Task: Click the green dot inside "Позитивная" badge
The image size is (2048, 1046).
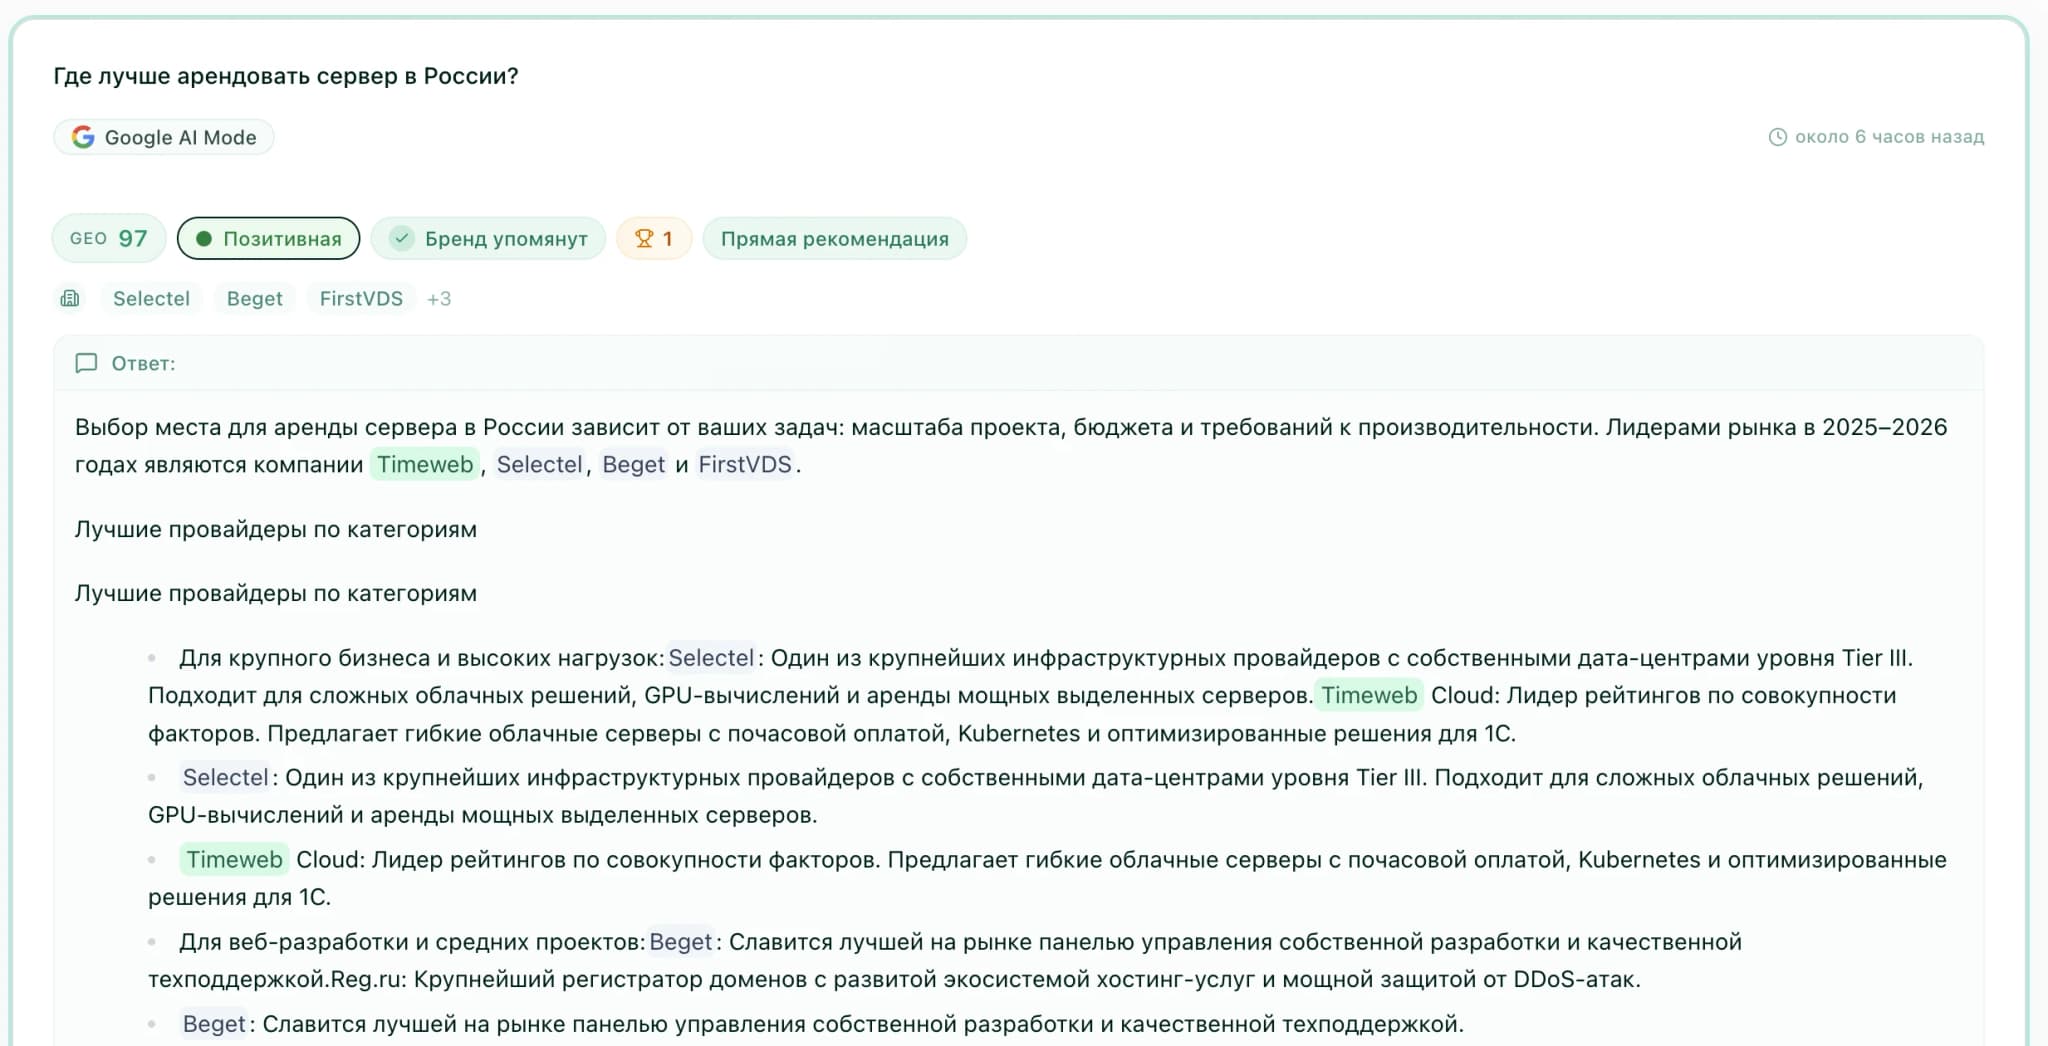Action: coord(206,238)
